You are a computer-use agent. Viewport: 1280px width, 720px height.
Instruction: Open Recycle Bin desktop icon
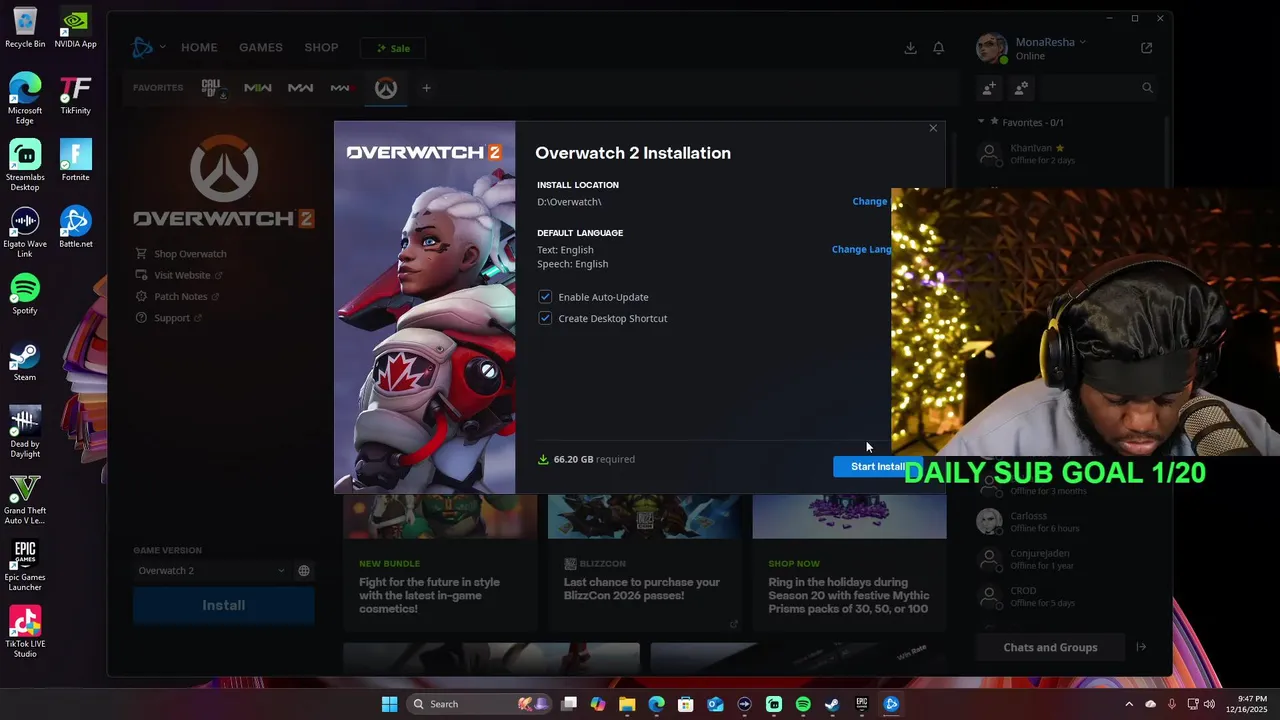pyautogui.click(x=25, y=28)
